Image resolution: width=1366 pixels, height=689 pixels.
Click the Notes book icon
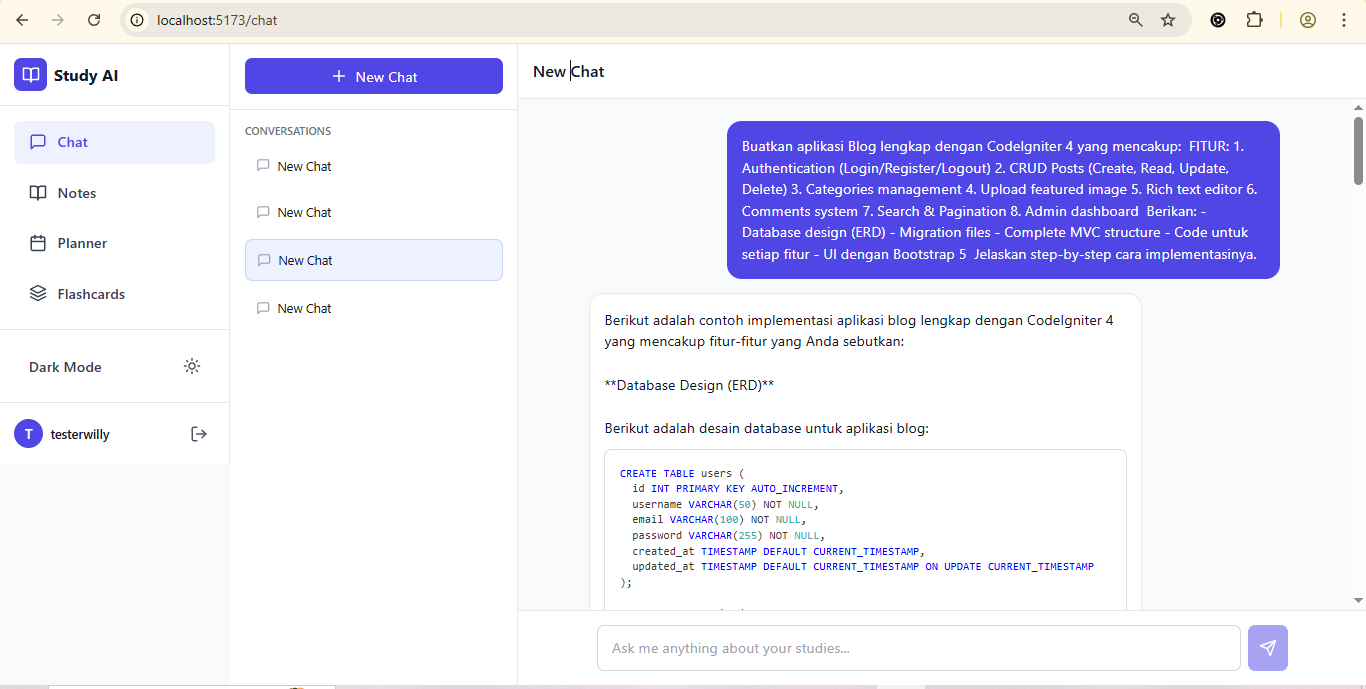38,192
